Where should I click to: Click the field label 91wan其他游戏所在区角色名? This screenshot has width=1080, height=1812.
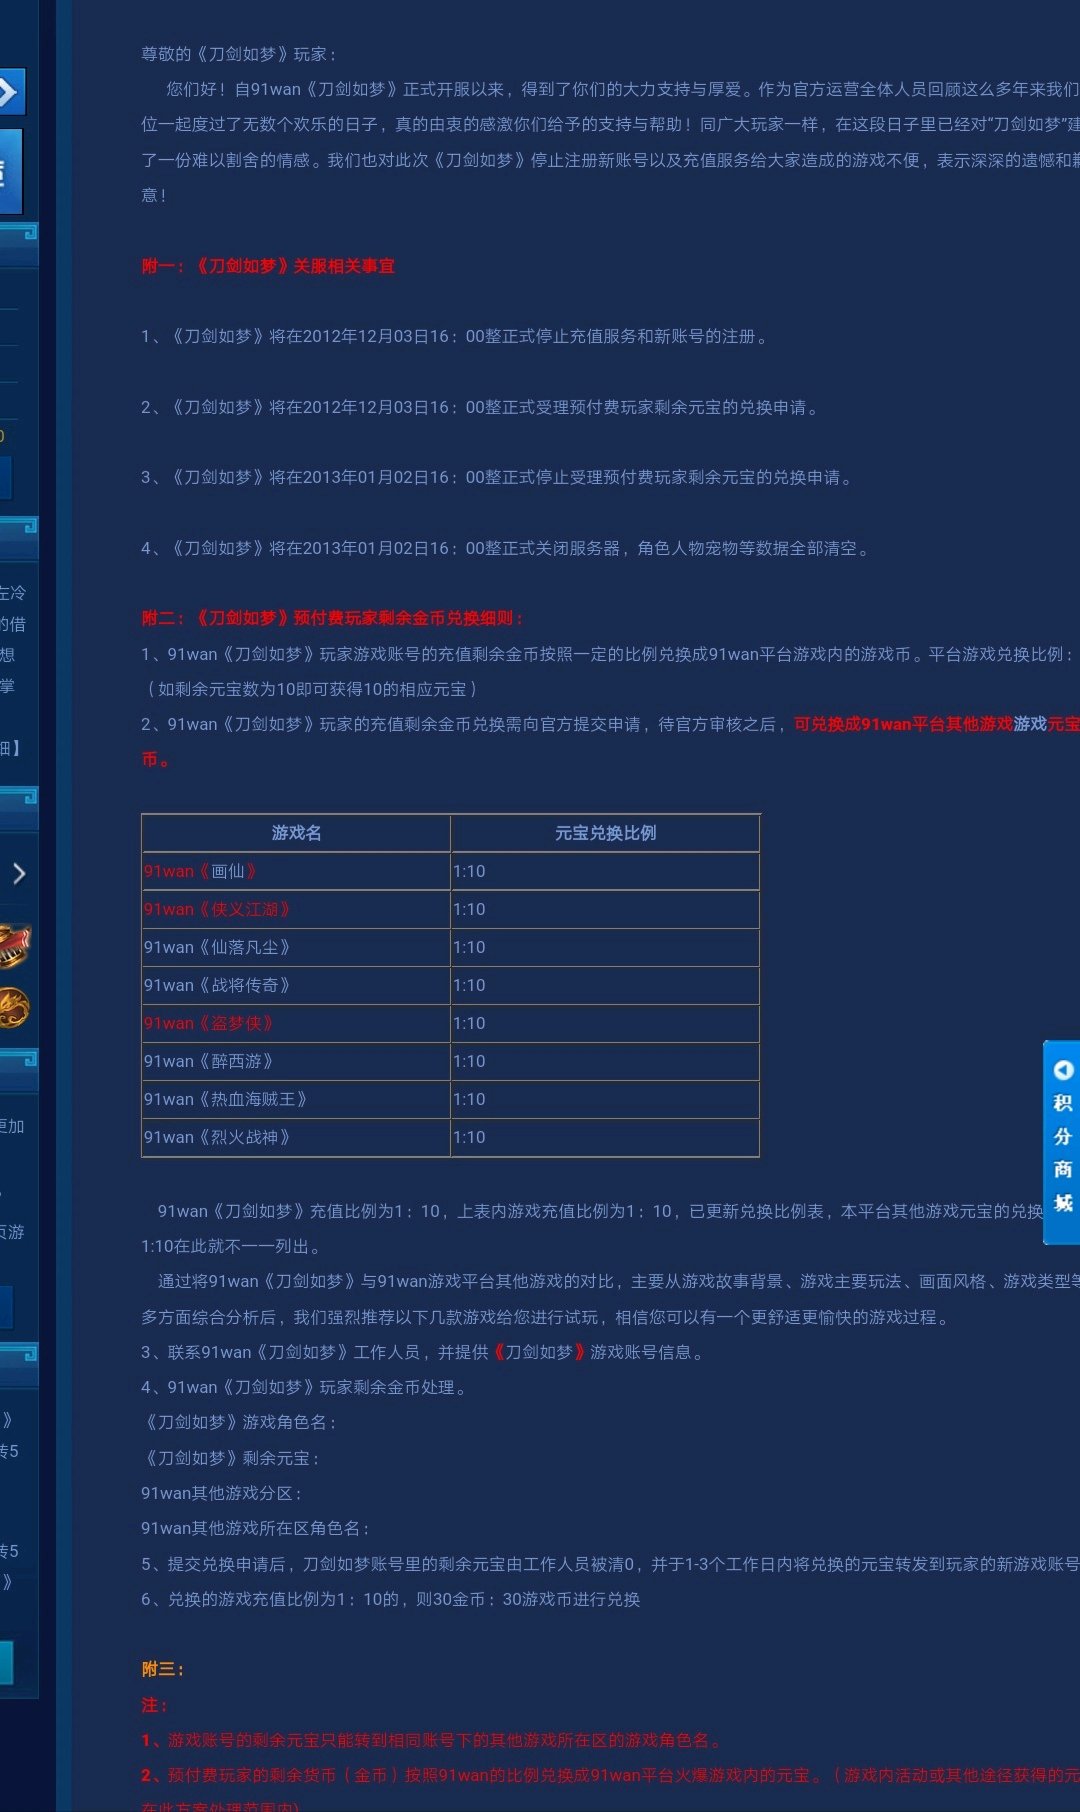(256, 1528)
